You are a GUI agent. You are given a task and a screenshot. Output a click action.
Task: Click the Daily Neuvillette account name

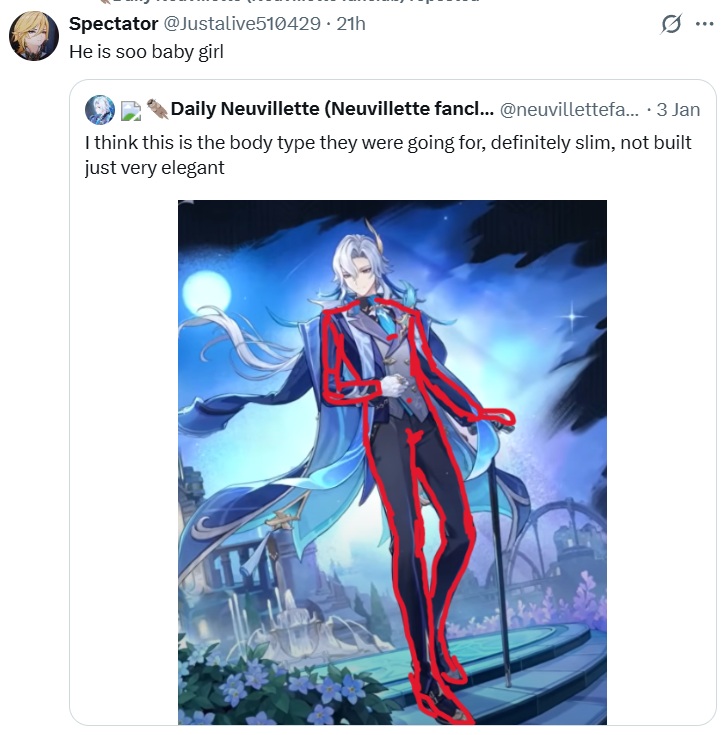tap(332, 109)
